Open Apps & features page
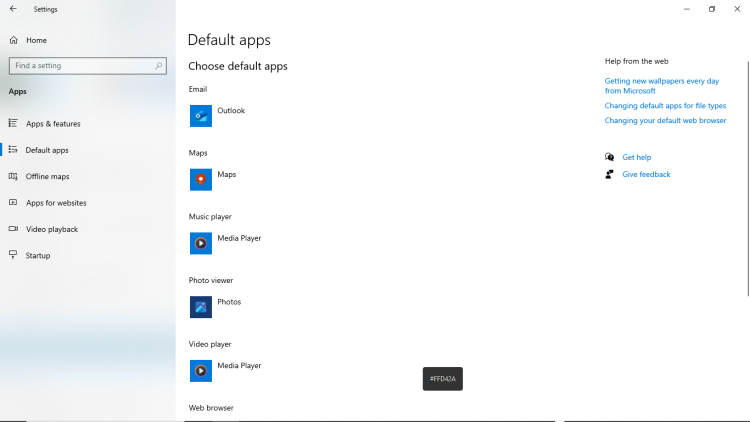 (53, 124)
